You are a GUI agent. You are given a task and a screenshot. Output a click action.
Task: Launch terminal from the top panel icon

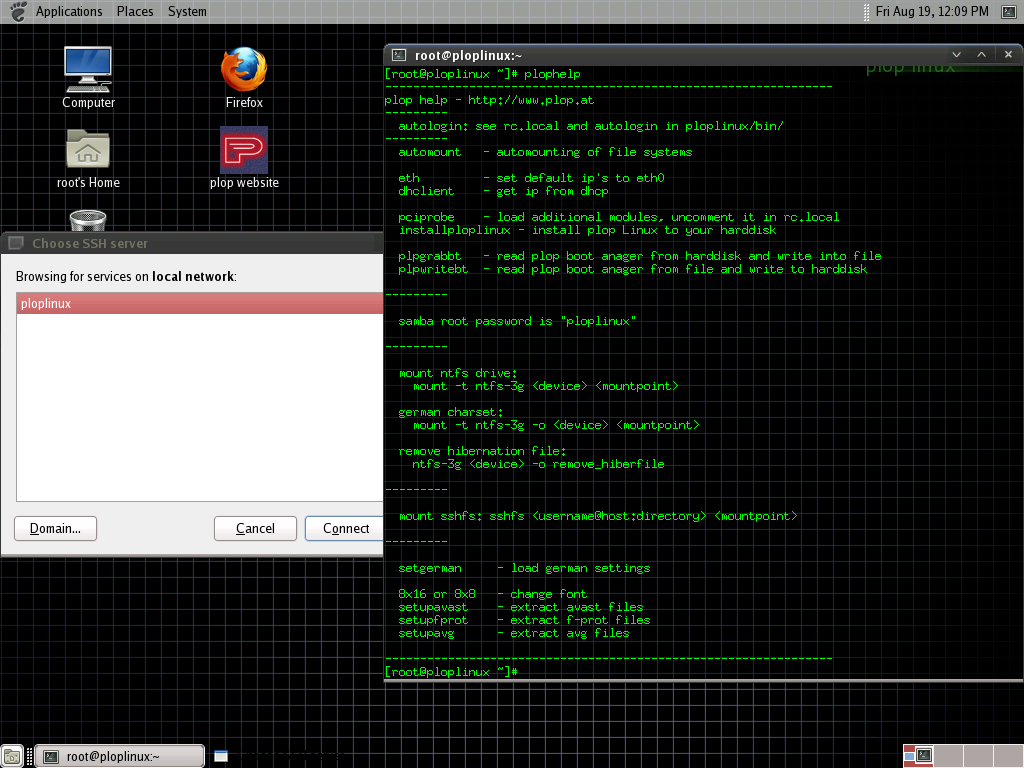[1009, 12]
